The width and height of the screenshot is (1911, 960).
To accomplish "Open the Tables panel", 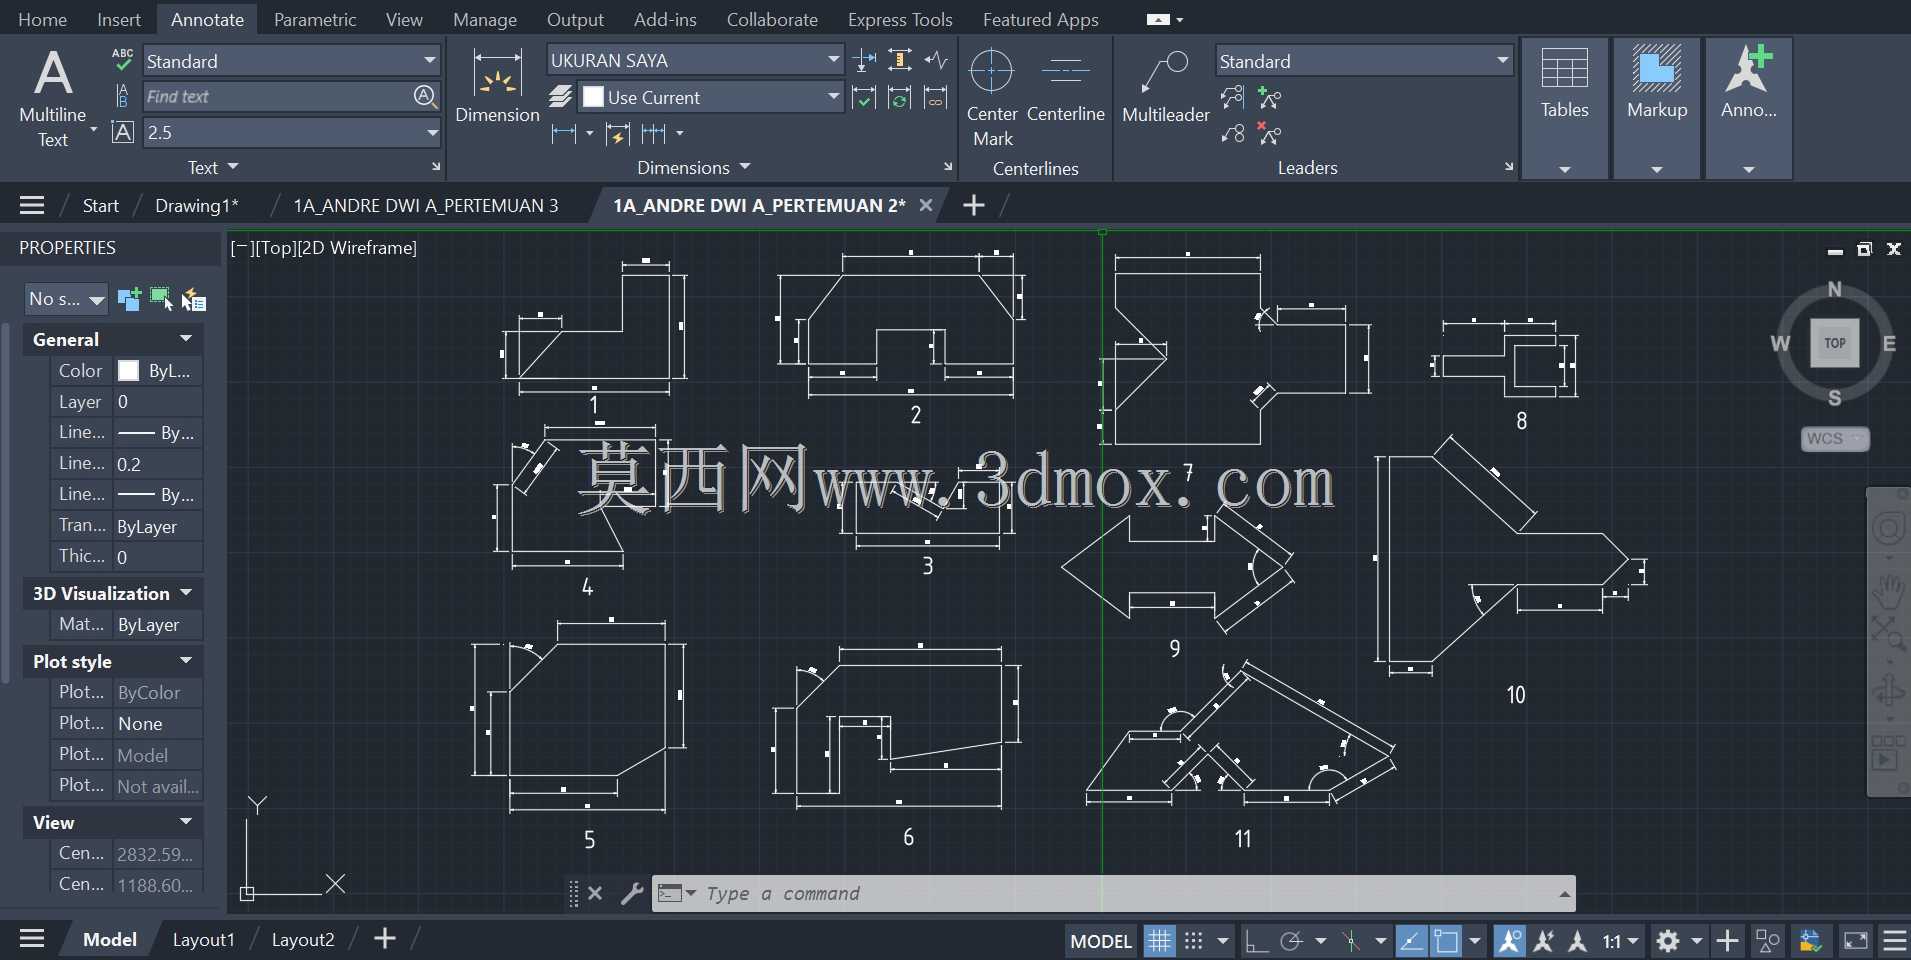I will [x=1564, y=109].
